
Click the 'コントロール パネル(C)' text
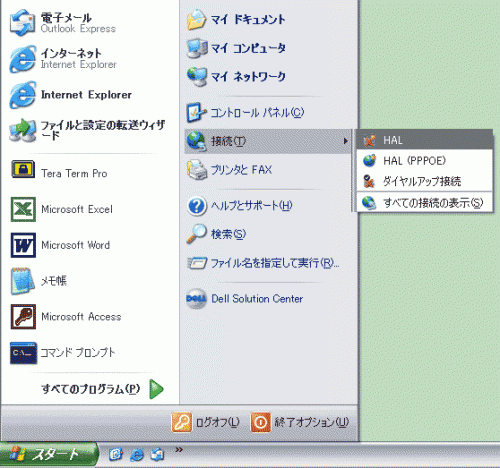click(x=257, y=112)
